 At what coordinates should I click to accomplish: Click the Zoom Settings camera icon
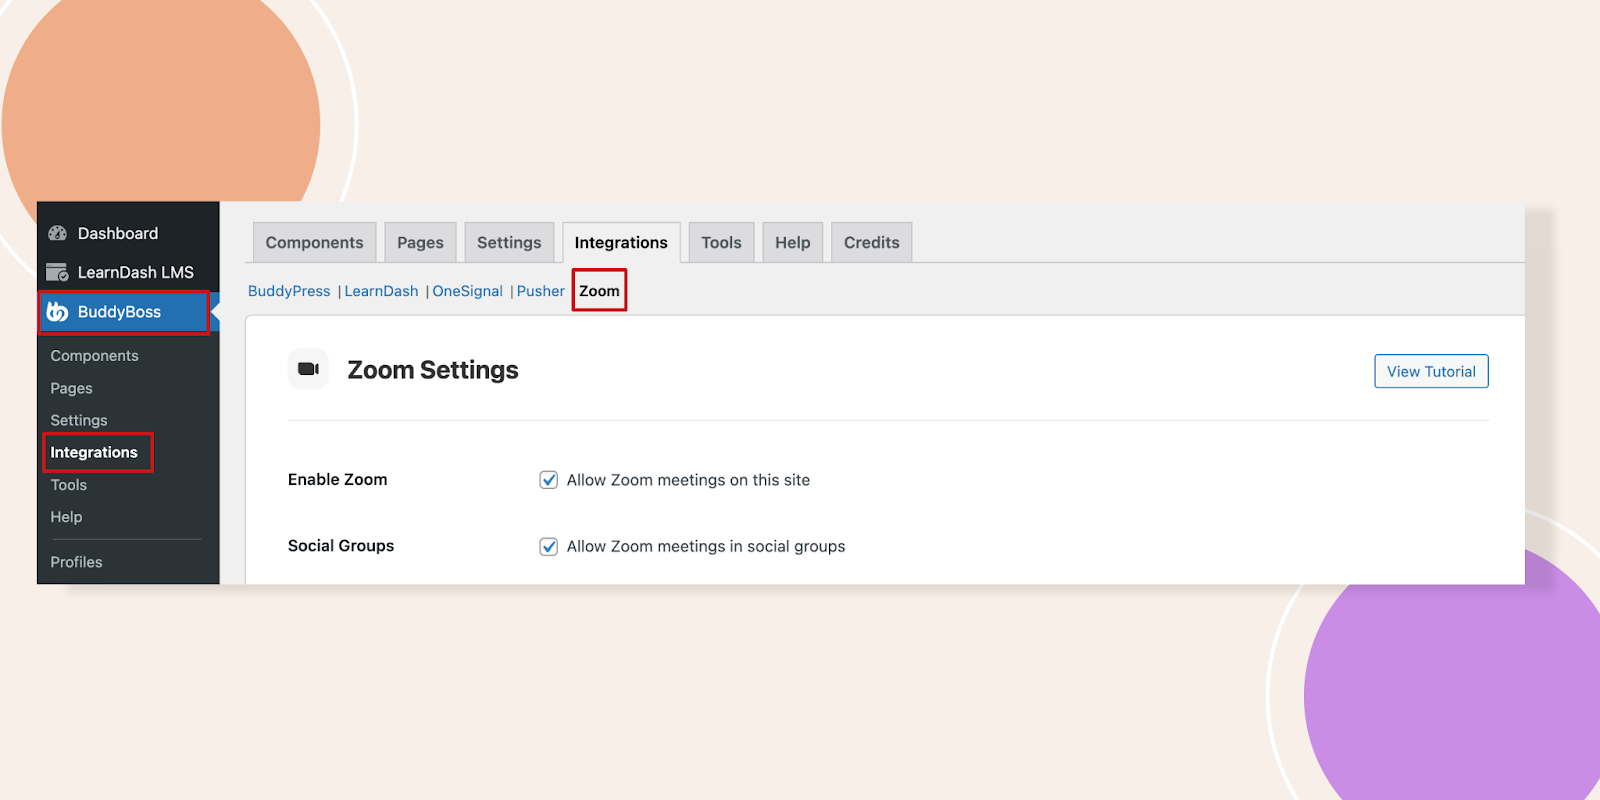[x=308, y=369]
